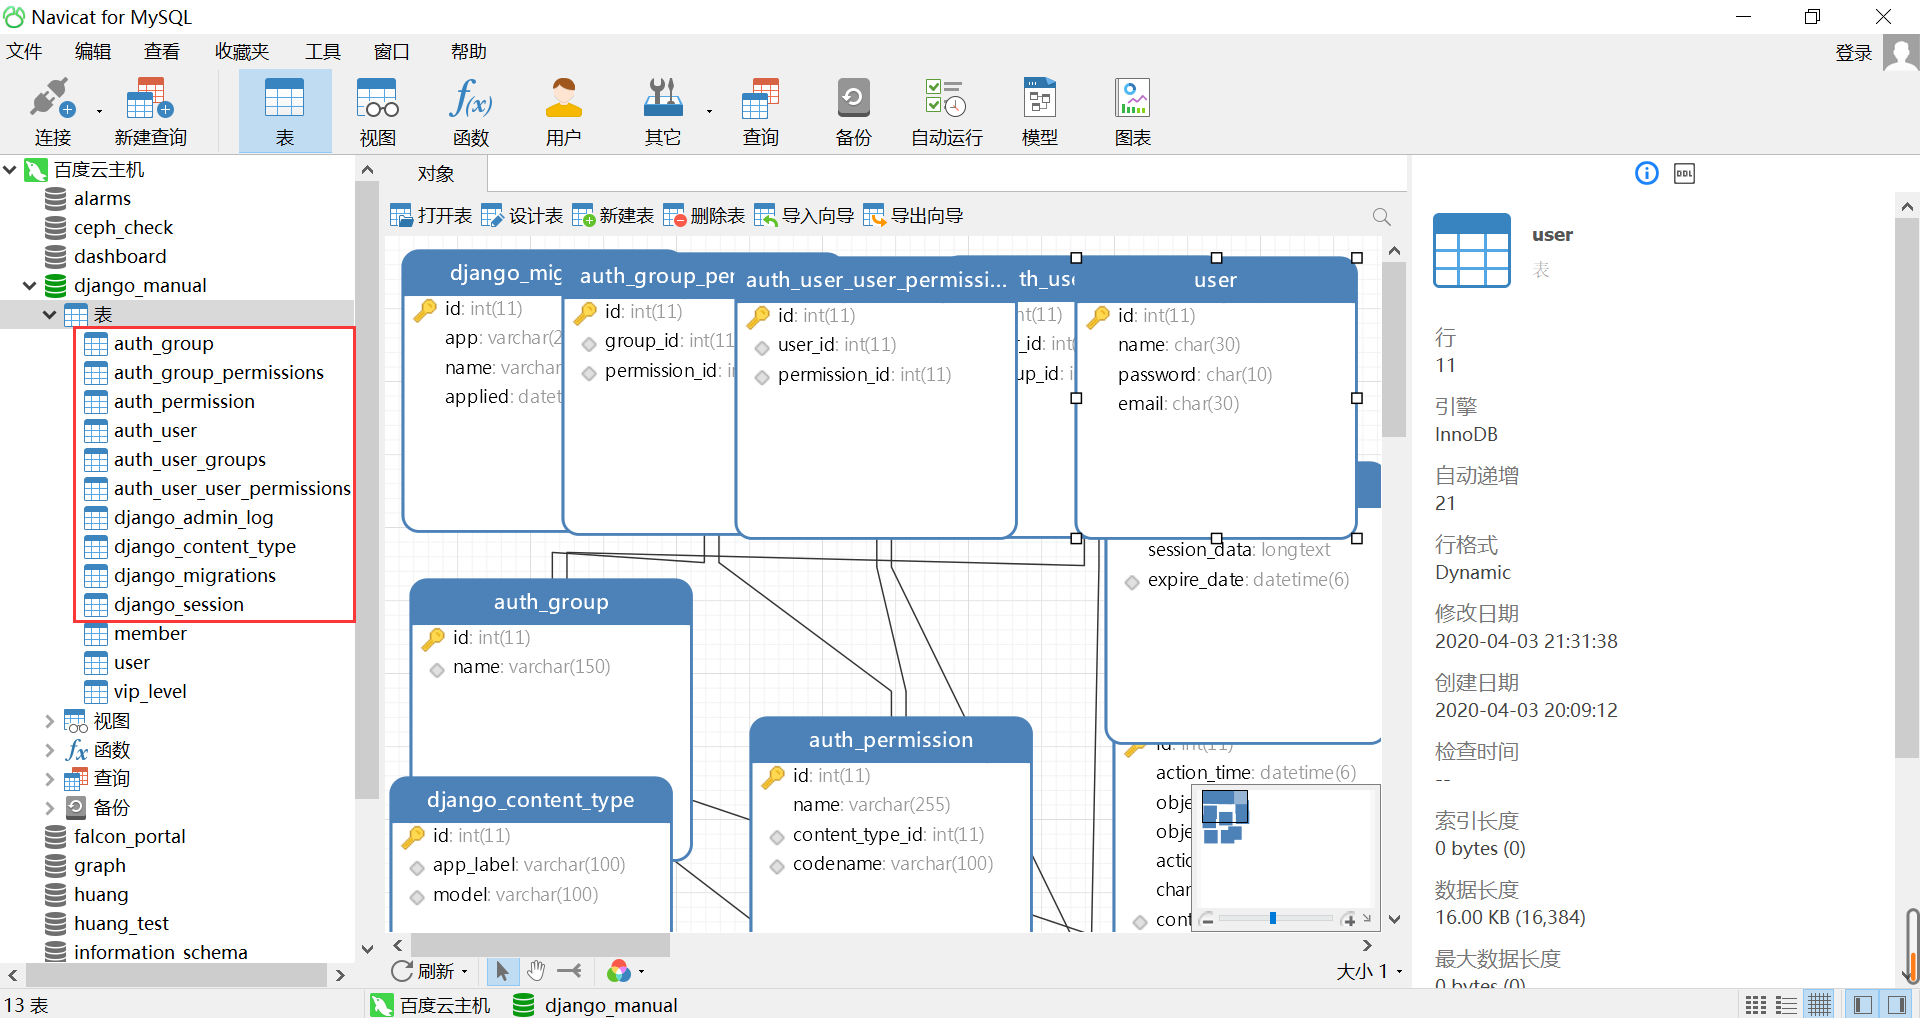Click the 登录 (Sign in) link
Viewport: 1920px width, 1018px height.
(1853, 53)
